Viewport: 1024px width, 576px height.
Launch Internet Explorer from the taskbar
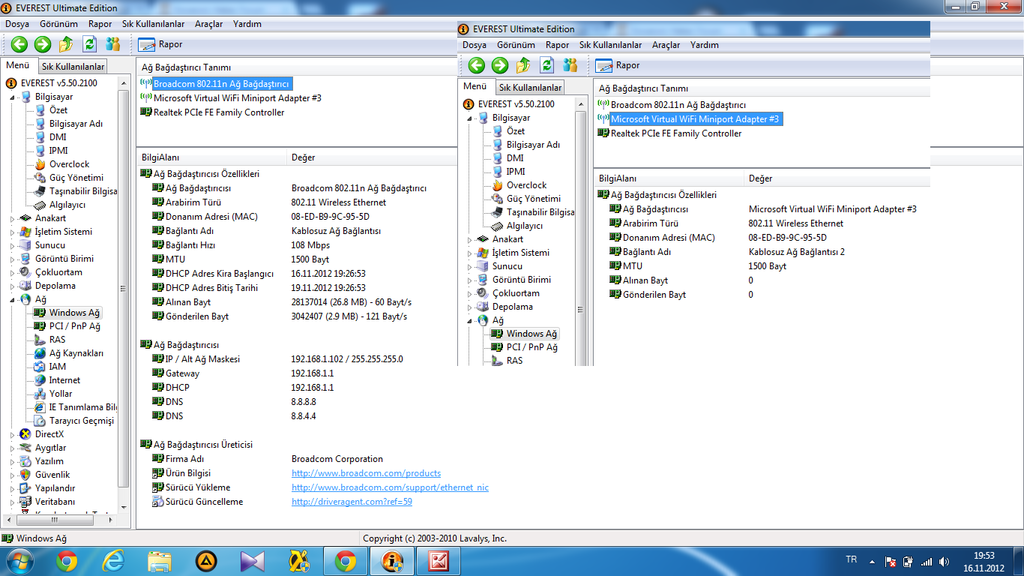(113, 562)
